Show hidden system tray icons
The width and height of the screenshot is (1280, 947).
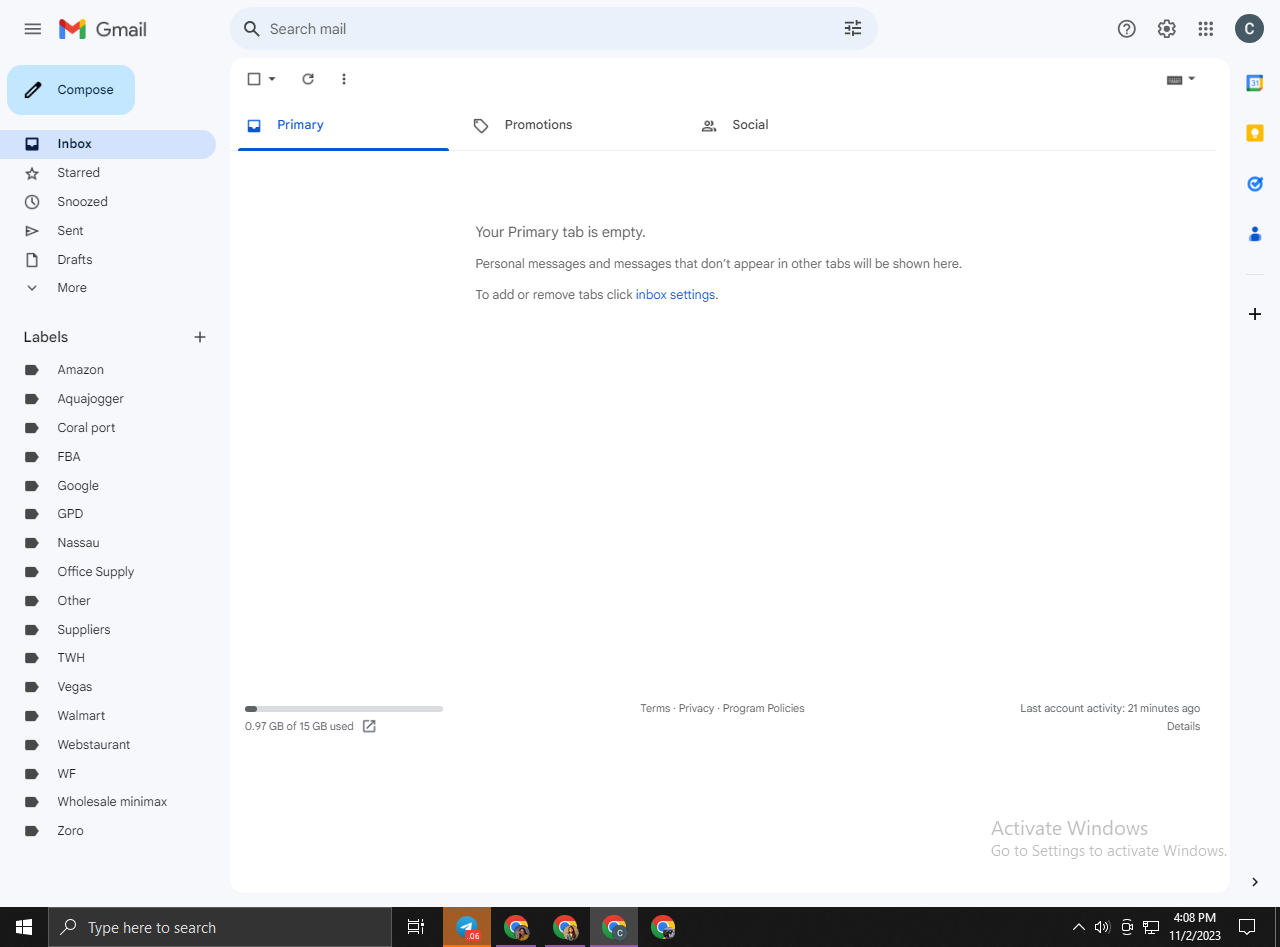point(1078,927)
